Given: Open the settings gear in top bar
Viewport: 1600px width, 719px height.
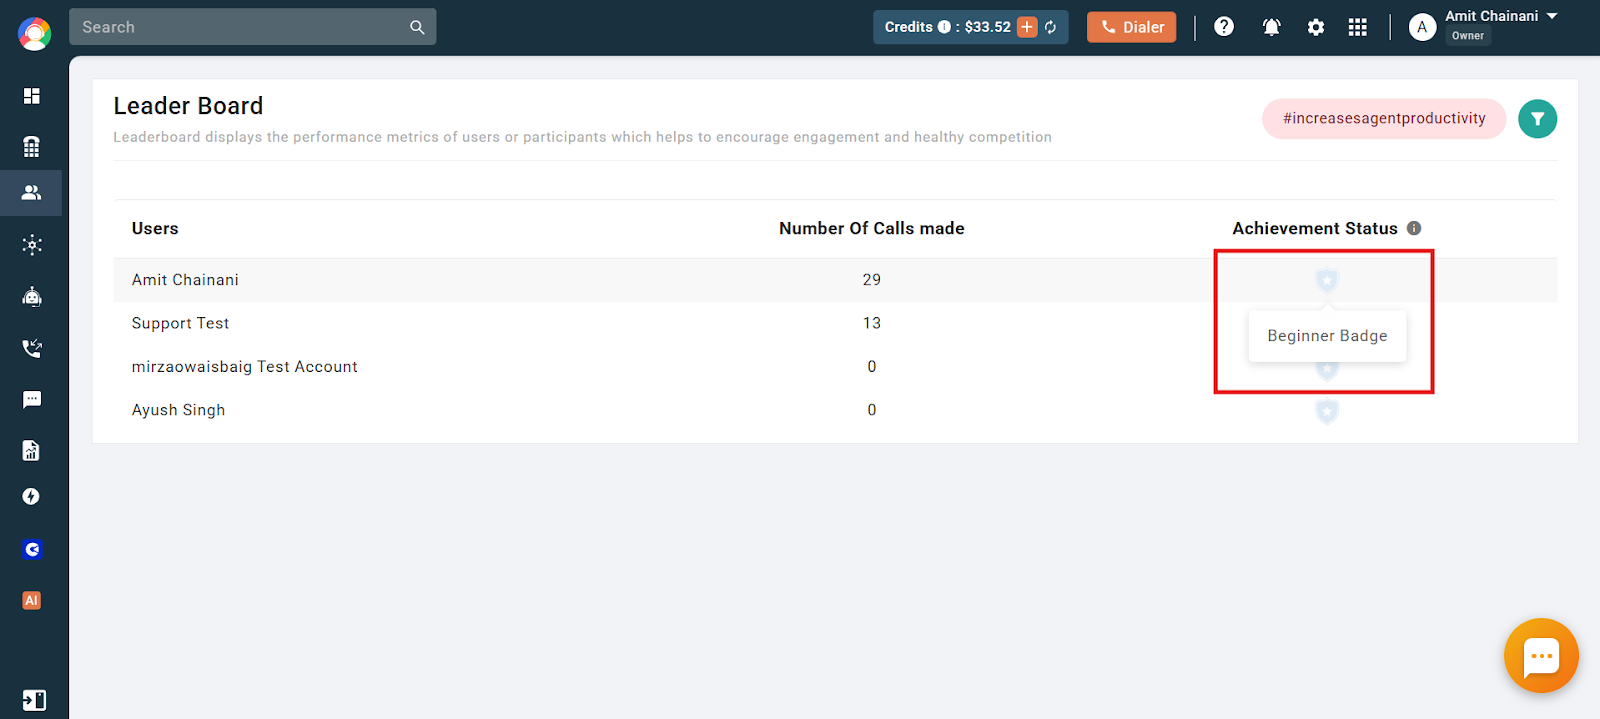Looking at the screenshot, I should 1316,27.
